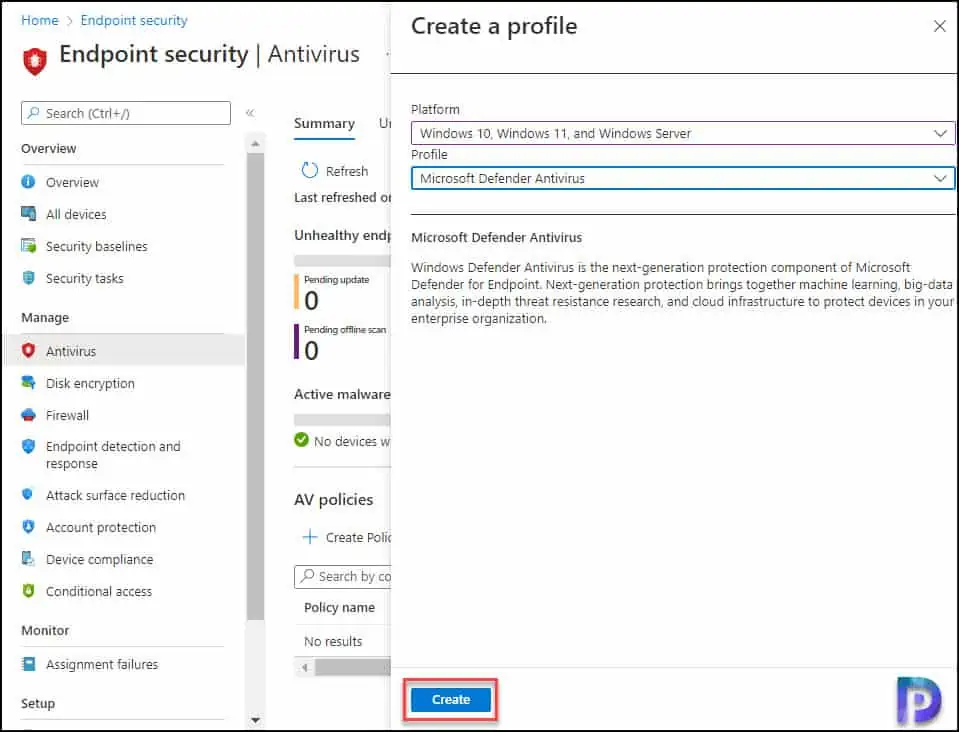
Task: Select Security baselines menu item
Action: [x=97, y=246]
